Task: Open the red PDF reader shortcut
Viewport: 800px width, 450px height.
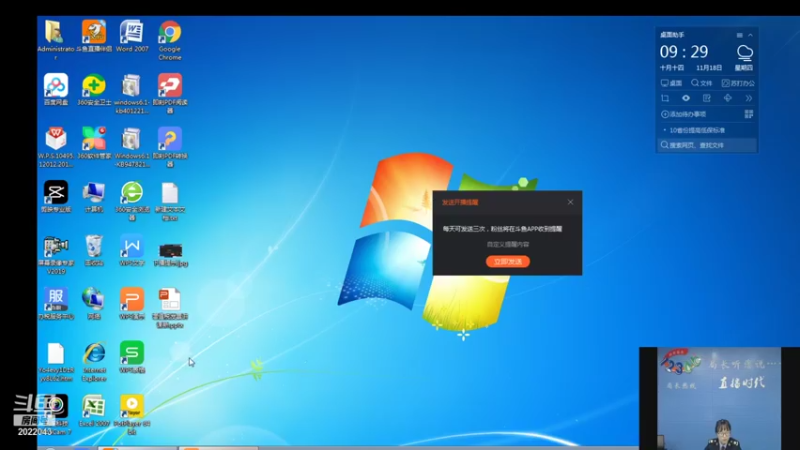Action: pos(170,93)
